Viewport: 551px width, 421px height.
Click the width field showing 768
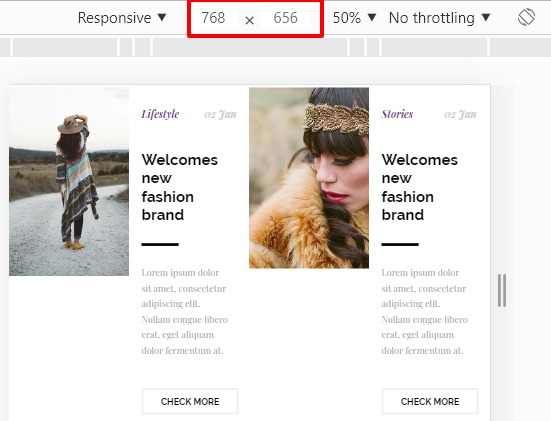pyautogui.click(x=214, y=18)
